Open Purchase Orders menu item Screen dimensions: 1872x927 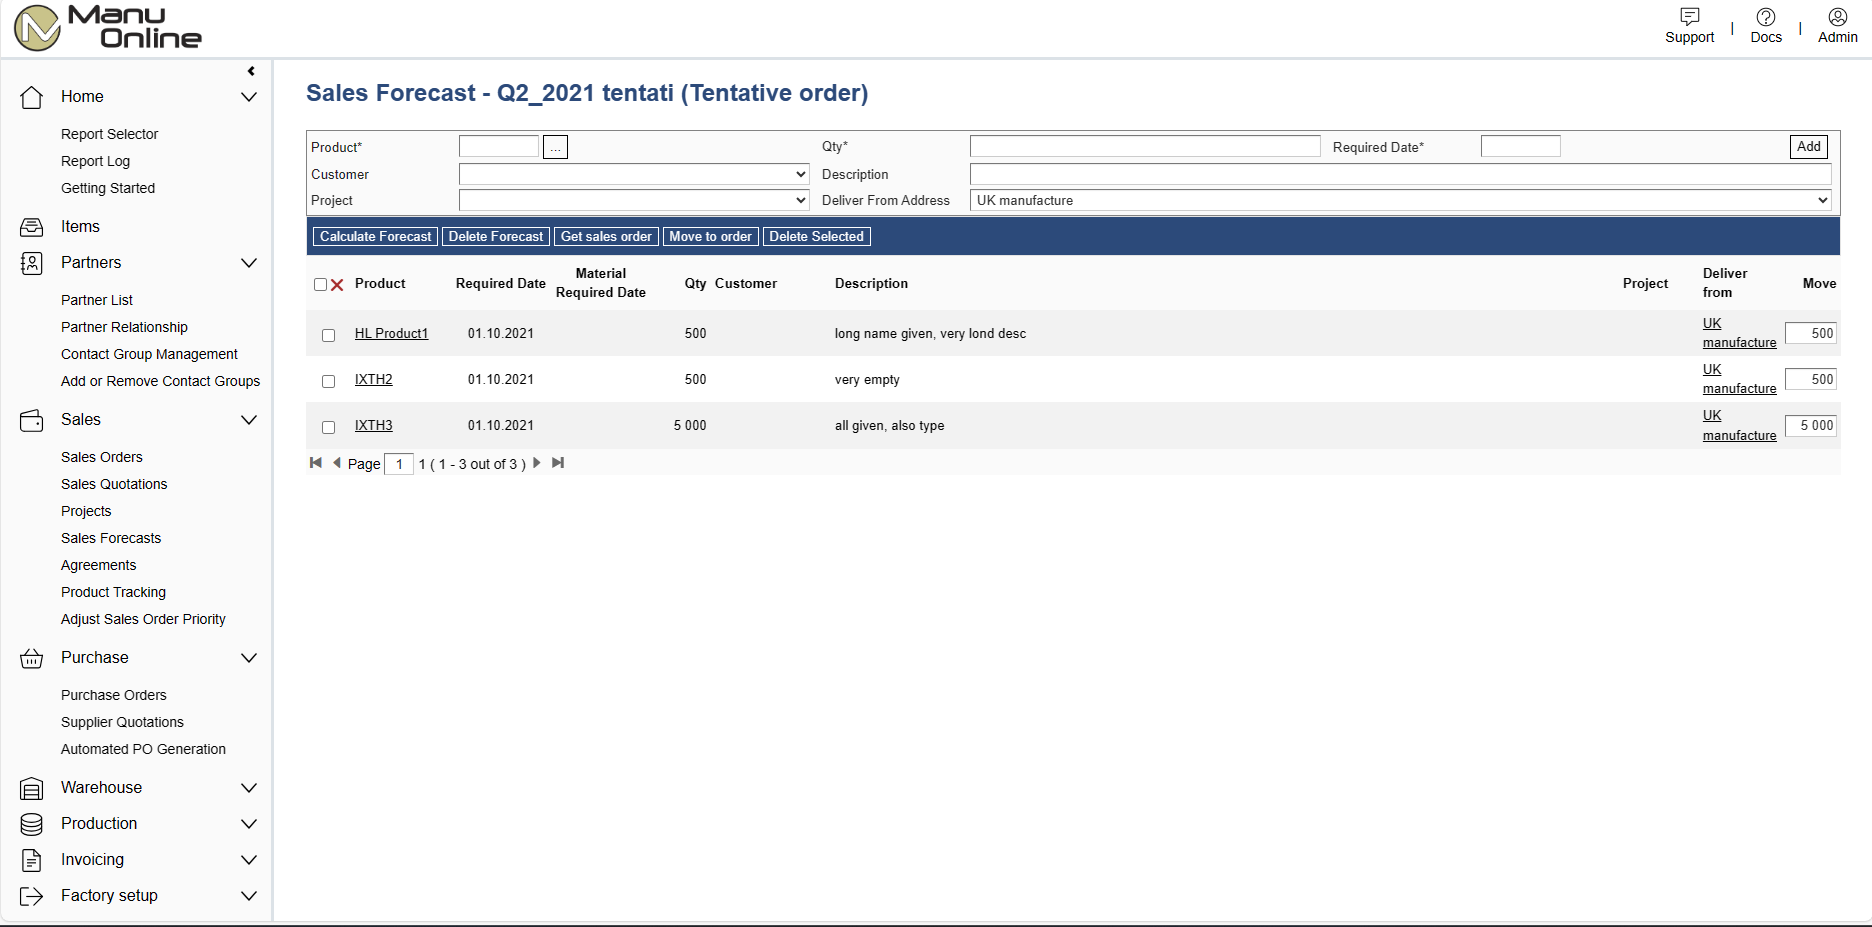[x=114, y=695]
